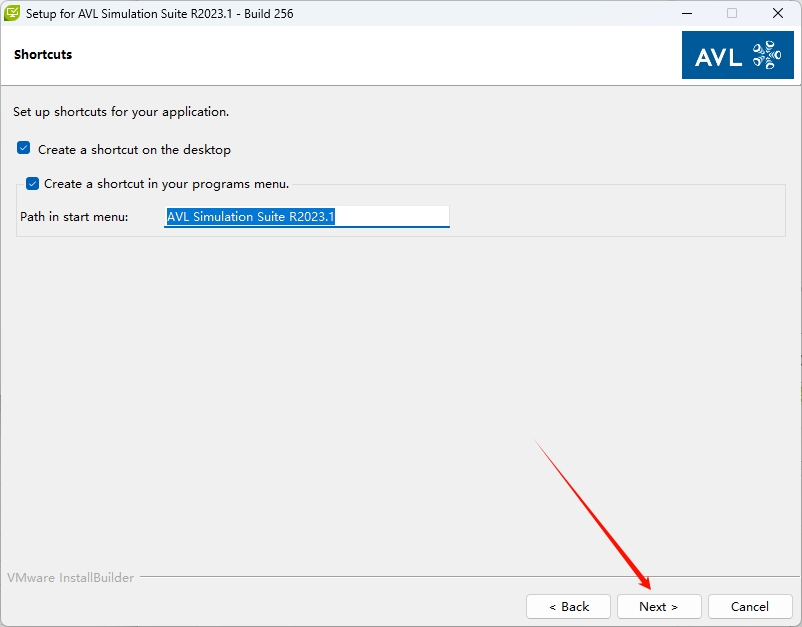802x627 pixels.
Task: Click the white header banner area
Action: pos(350,55)
